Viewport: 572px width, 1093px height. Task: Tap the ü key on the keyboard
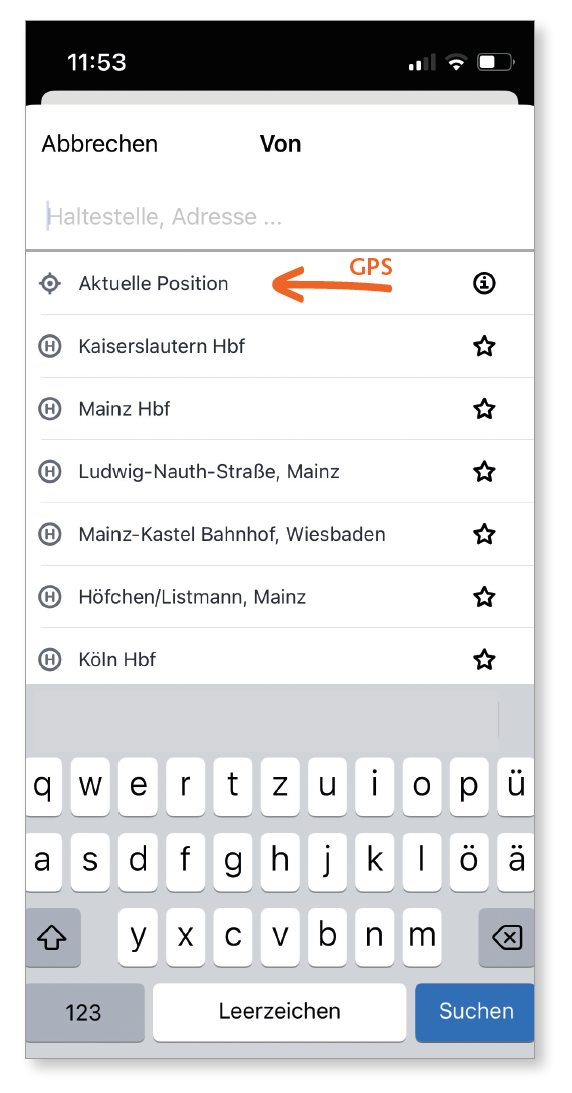(x=516, y=786)
